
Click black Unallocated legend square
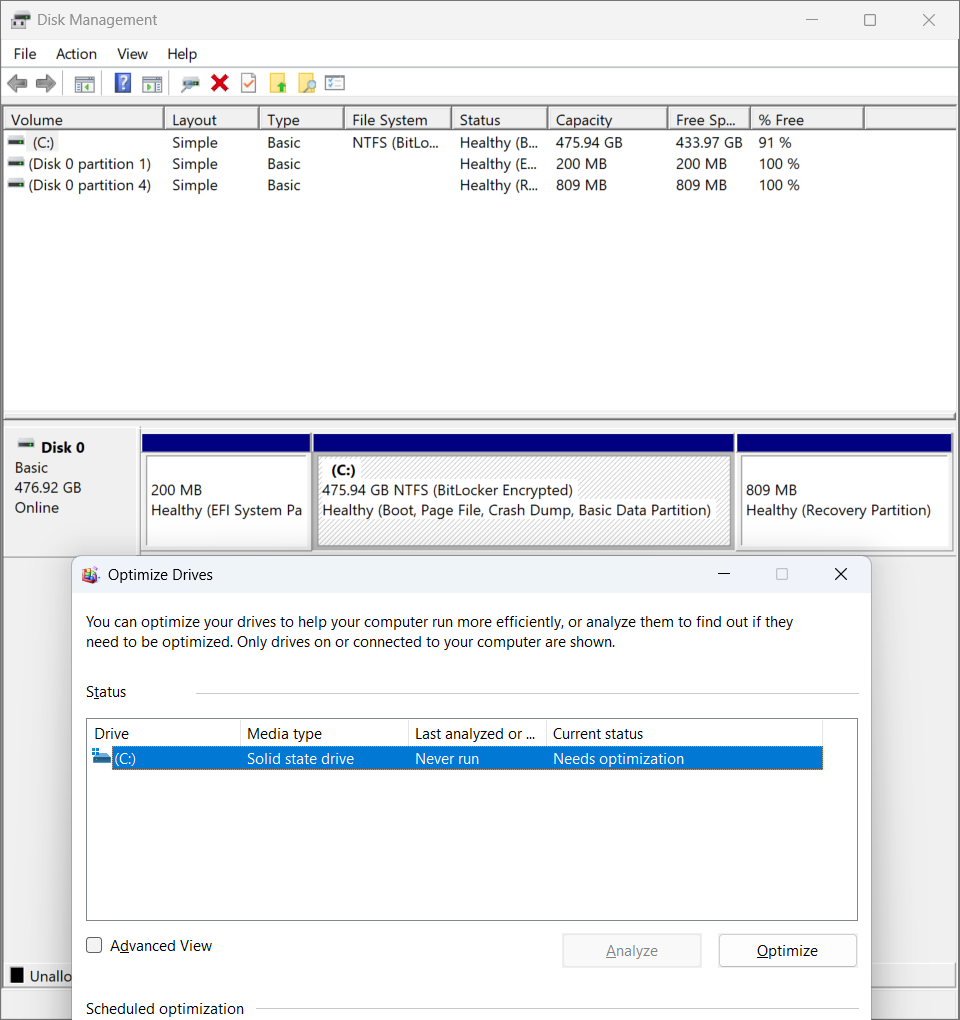[17, 975]
